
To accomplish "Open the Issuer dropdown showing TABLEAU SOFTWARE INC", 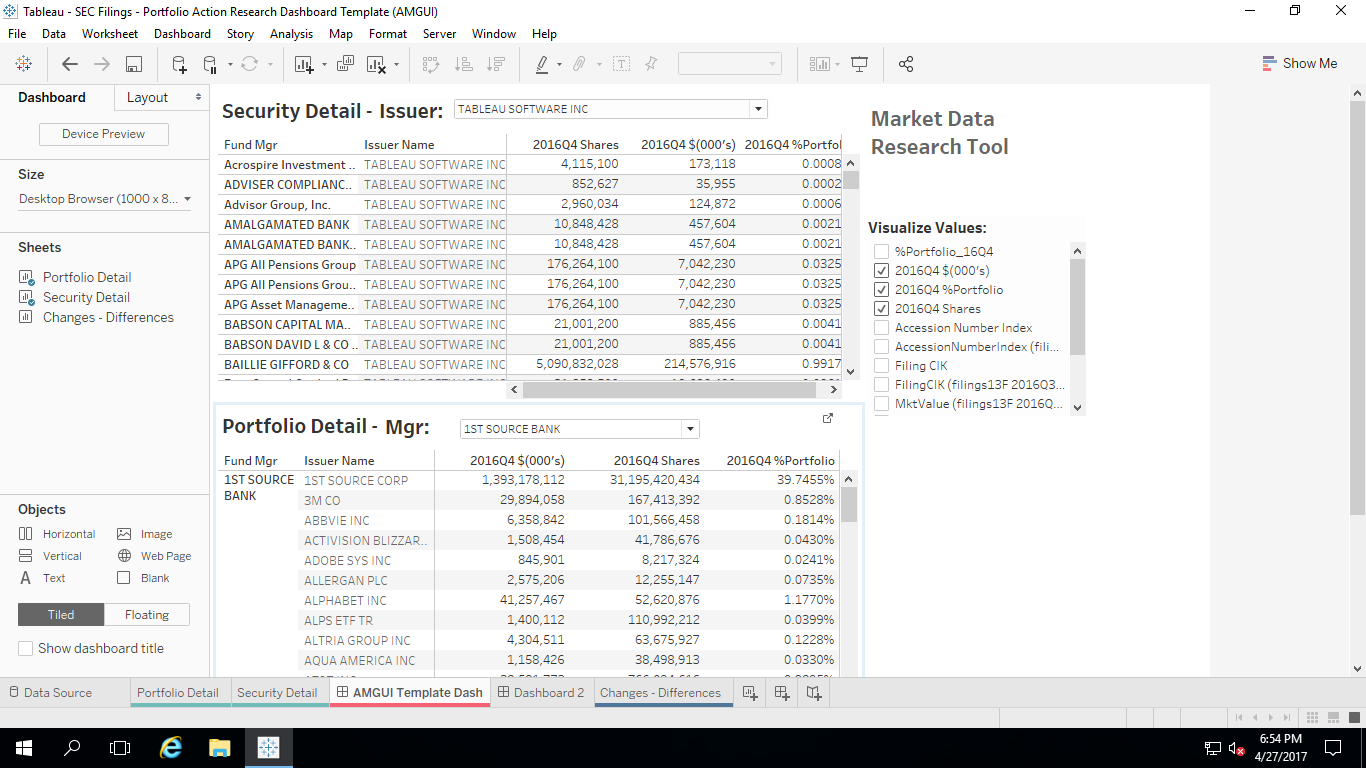I will (758, 109).
